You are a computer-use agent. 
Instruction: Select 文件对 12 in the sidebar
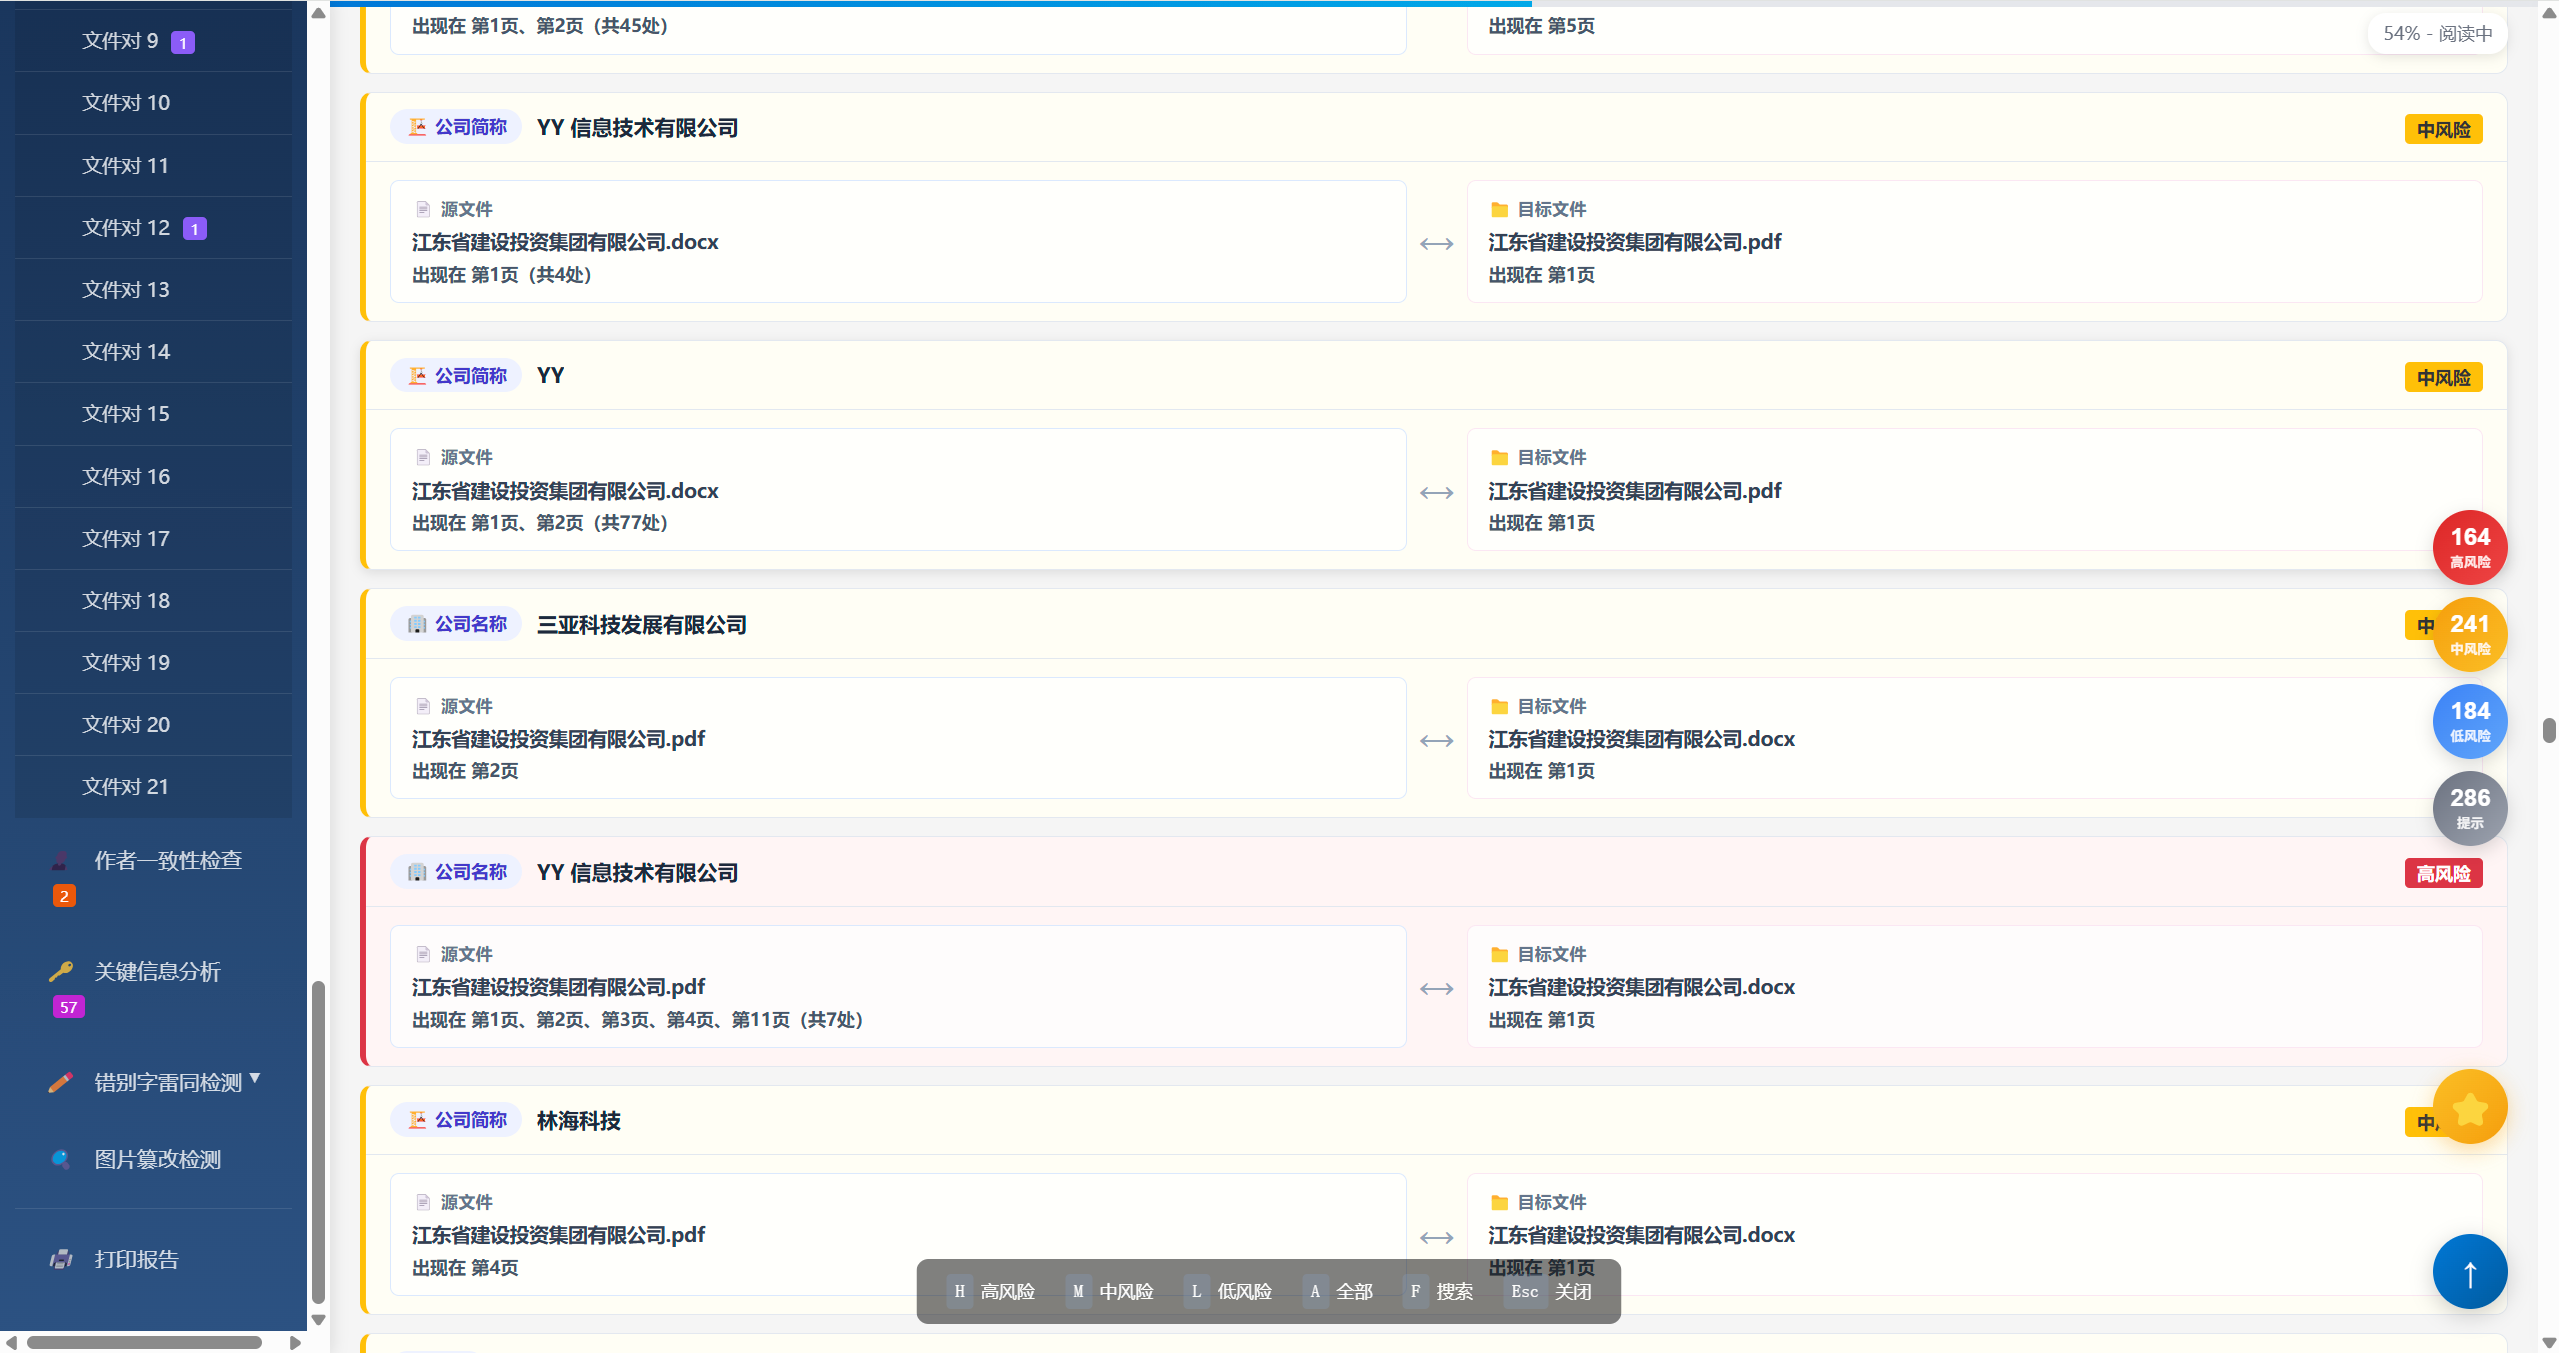click(x=154, y=228)
